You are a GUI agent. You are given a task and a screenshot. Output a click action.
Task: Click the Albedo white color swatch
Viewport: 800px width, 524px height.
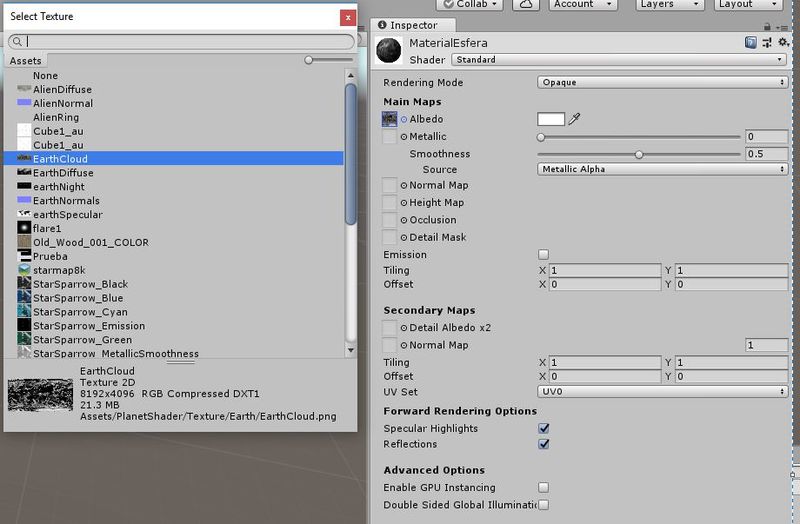pos(551,119)
